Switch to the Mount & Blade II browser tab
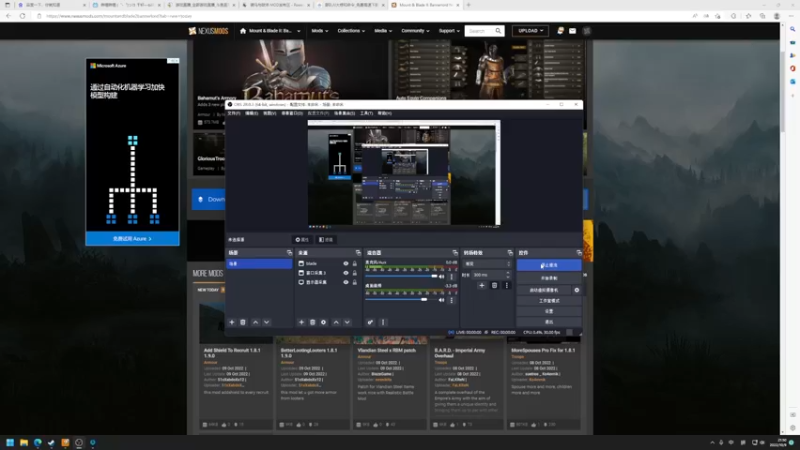The width and height of the screenshot is (800, 450). click(x=426, y=5)
